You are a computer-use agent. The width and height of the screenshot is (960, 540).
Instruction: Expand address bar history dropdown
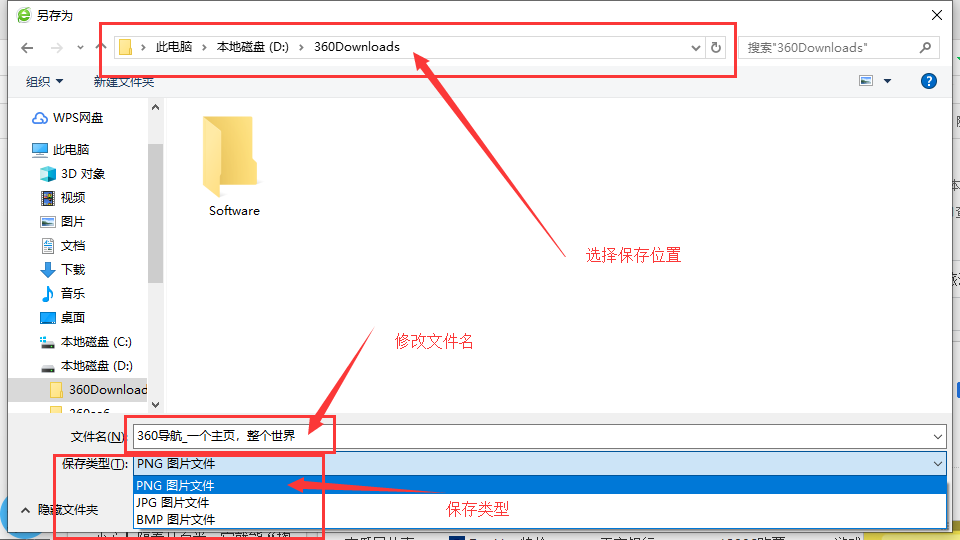(696, 48)
